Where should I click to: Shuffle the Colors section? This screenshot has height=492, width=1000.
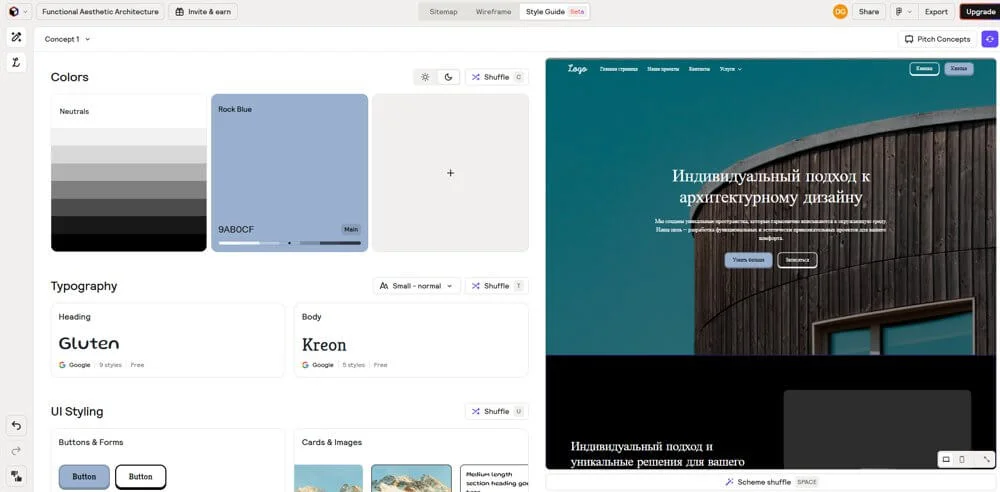pos(496,77)
